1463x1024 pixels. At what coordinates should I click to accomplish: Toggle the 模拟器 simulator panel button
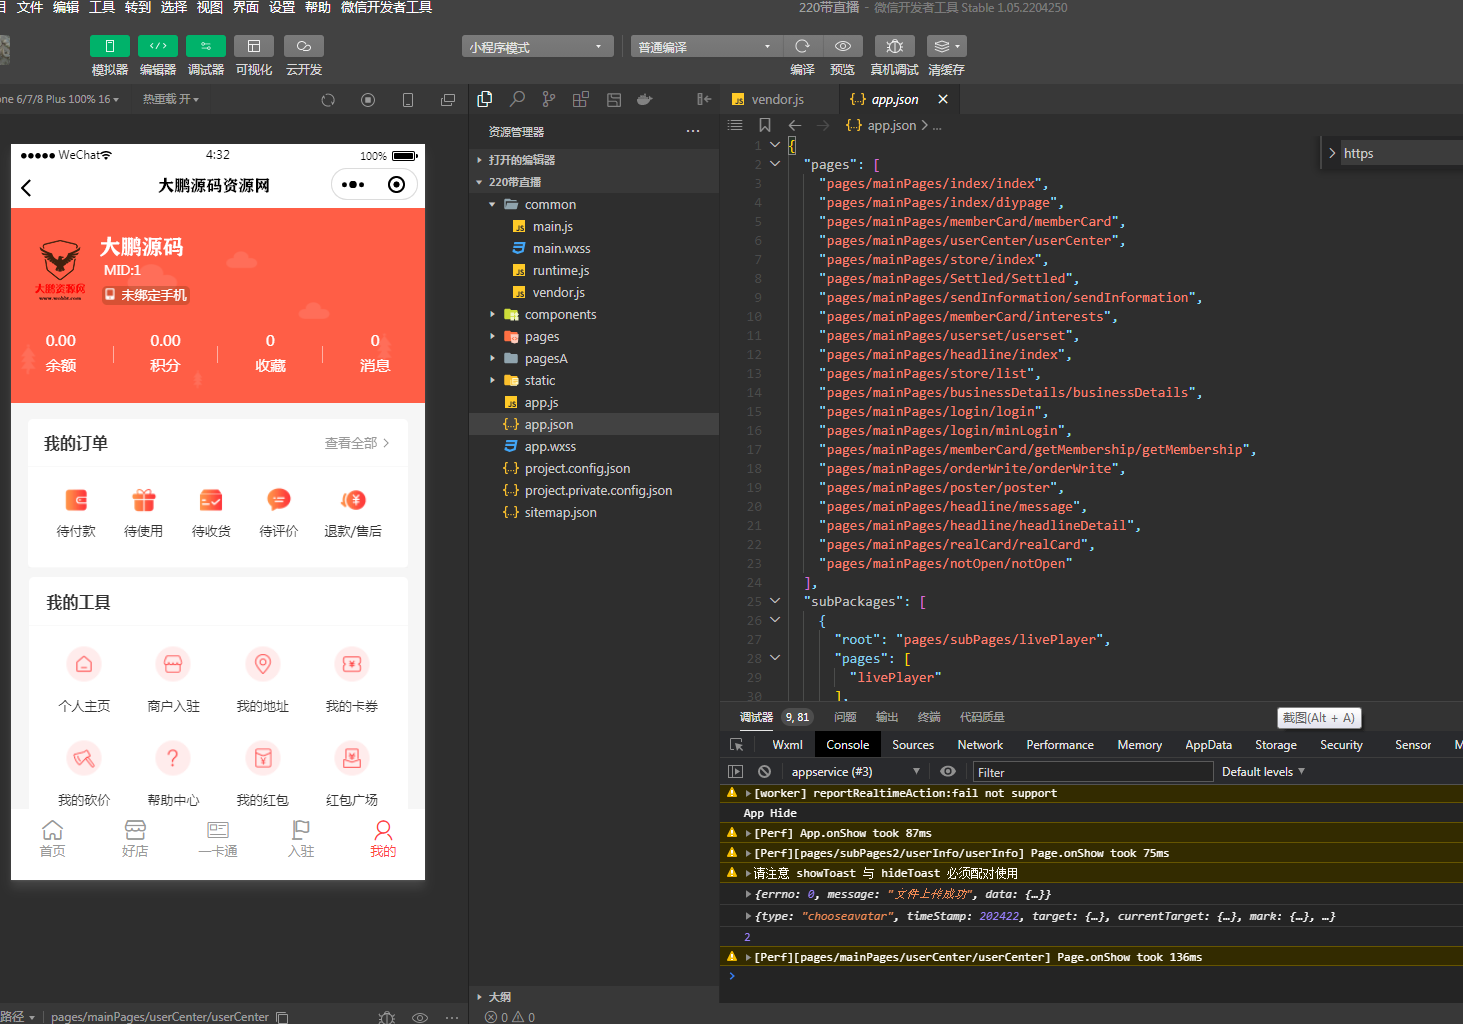pyautogui.click(x=110, y=46)
